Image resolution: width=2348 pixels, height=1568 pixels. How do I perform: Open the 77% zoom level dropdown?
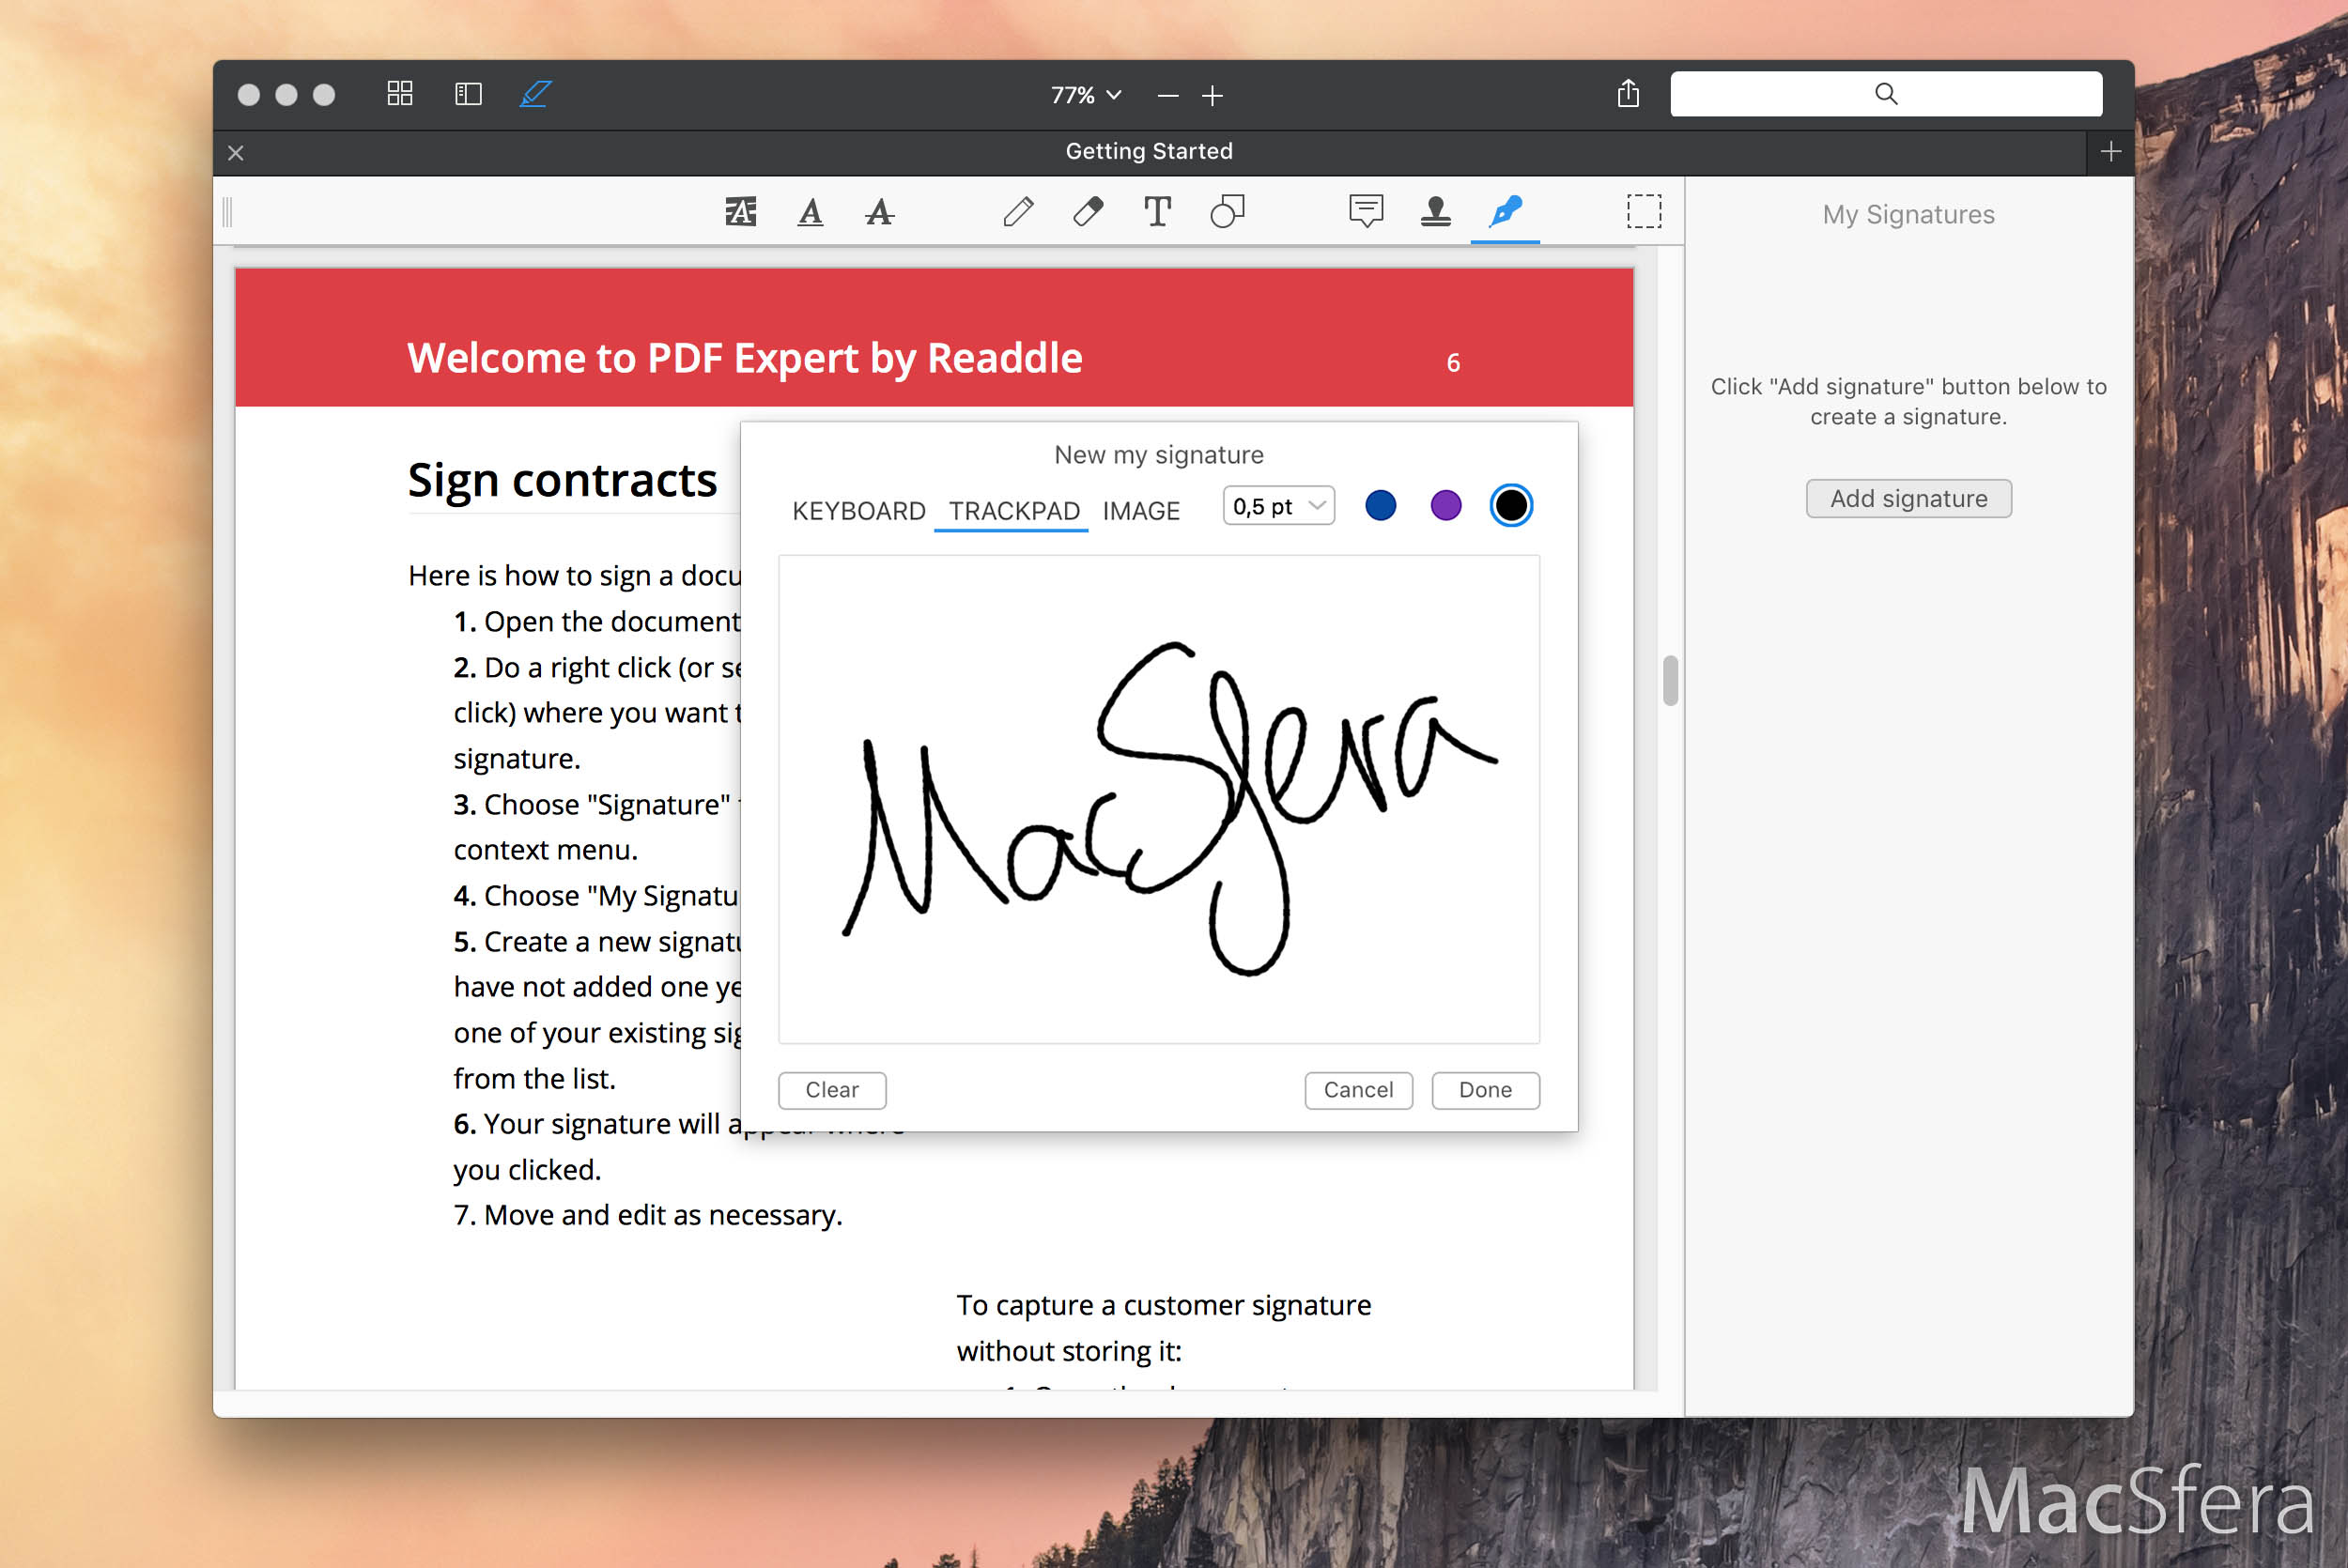point(1085,95)
